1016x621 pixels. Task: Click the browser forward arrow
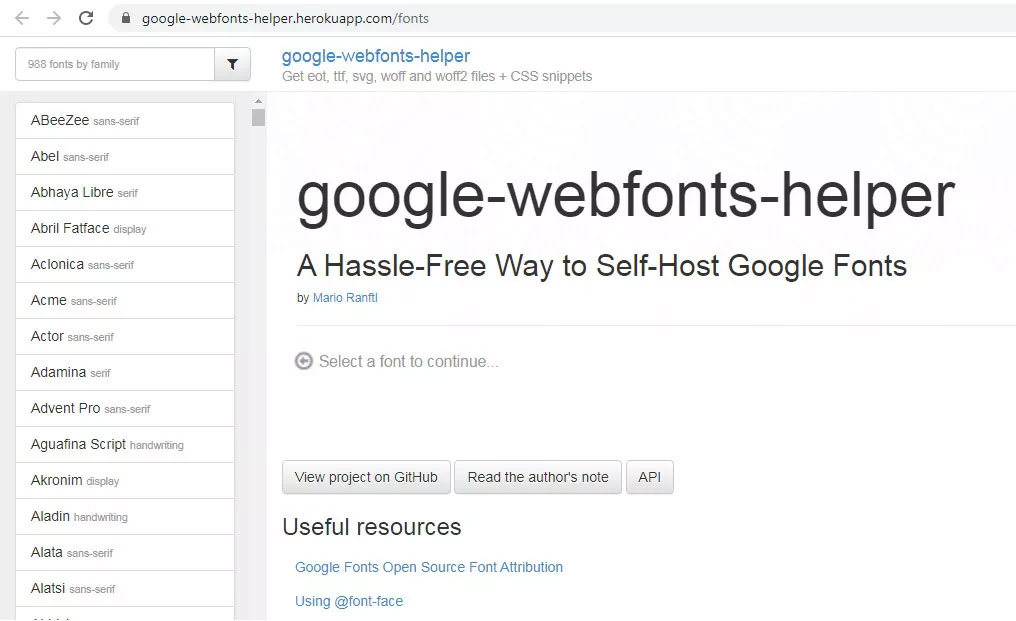point(53,18)
